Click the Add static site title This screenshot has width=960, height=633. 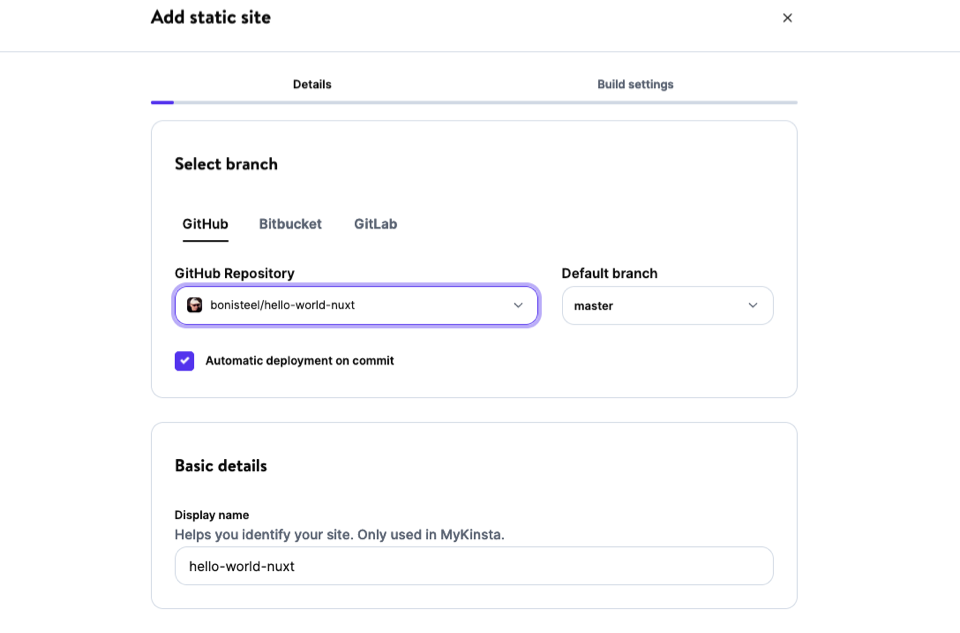(x=211, y=17)
